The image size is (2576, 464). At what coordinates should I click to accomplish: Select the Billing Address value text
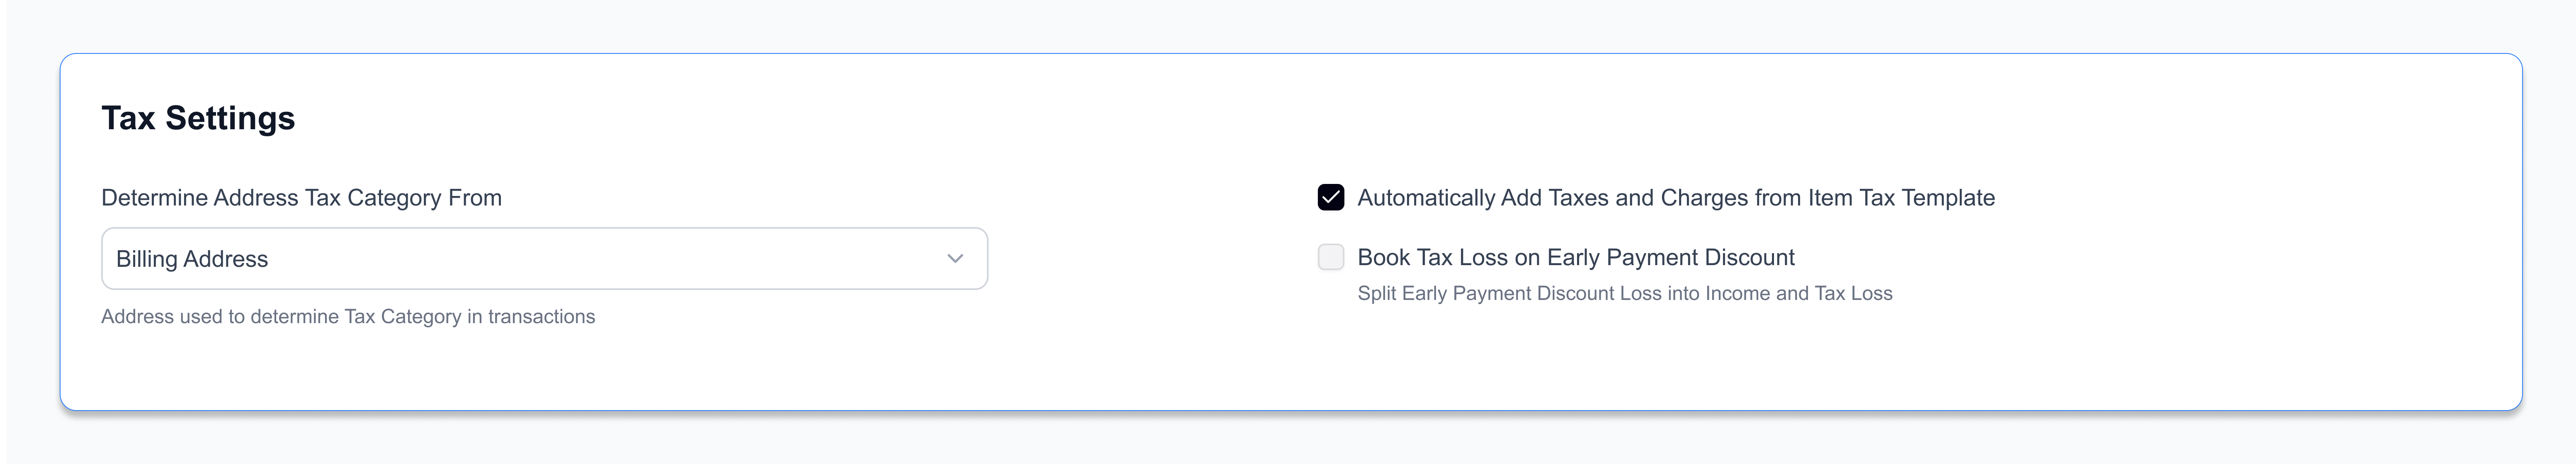click(192, 259)
